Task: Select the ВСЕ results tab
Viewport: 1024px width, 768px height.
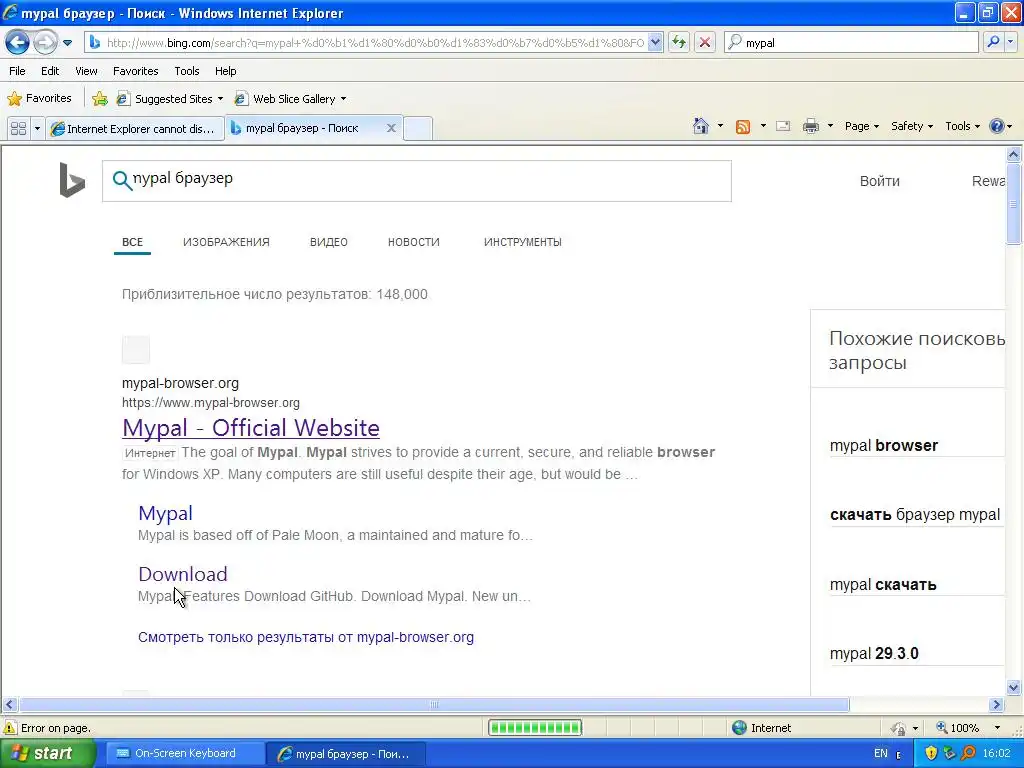Action: (132, 242)
